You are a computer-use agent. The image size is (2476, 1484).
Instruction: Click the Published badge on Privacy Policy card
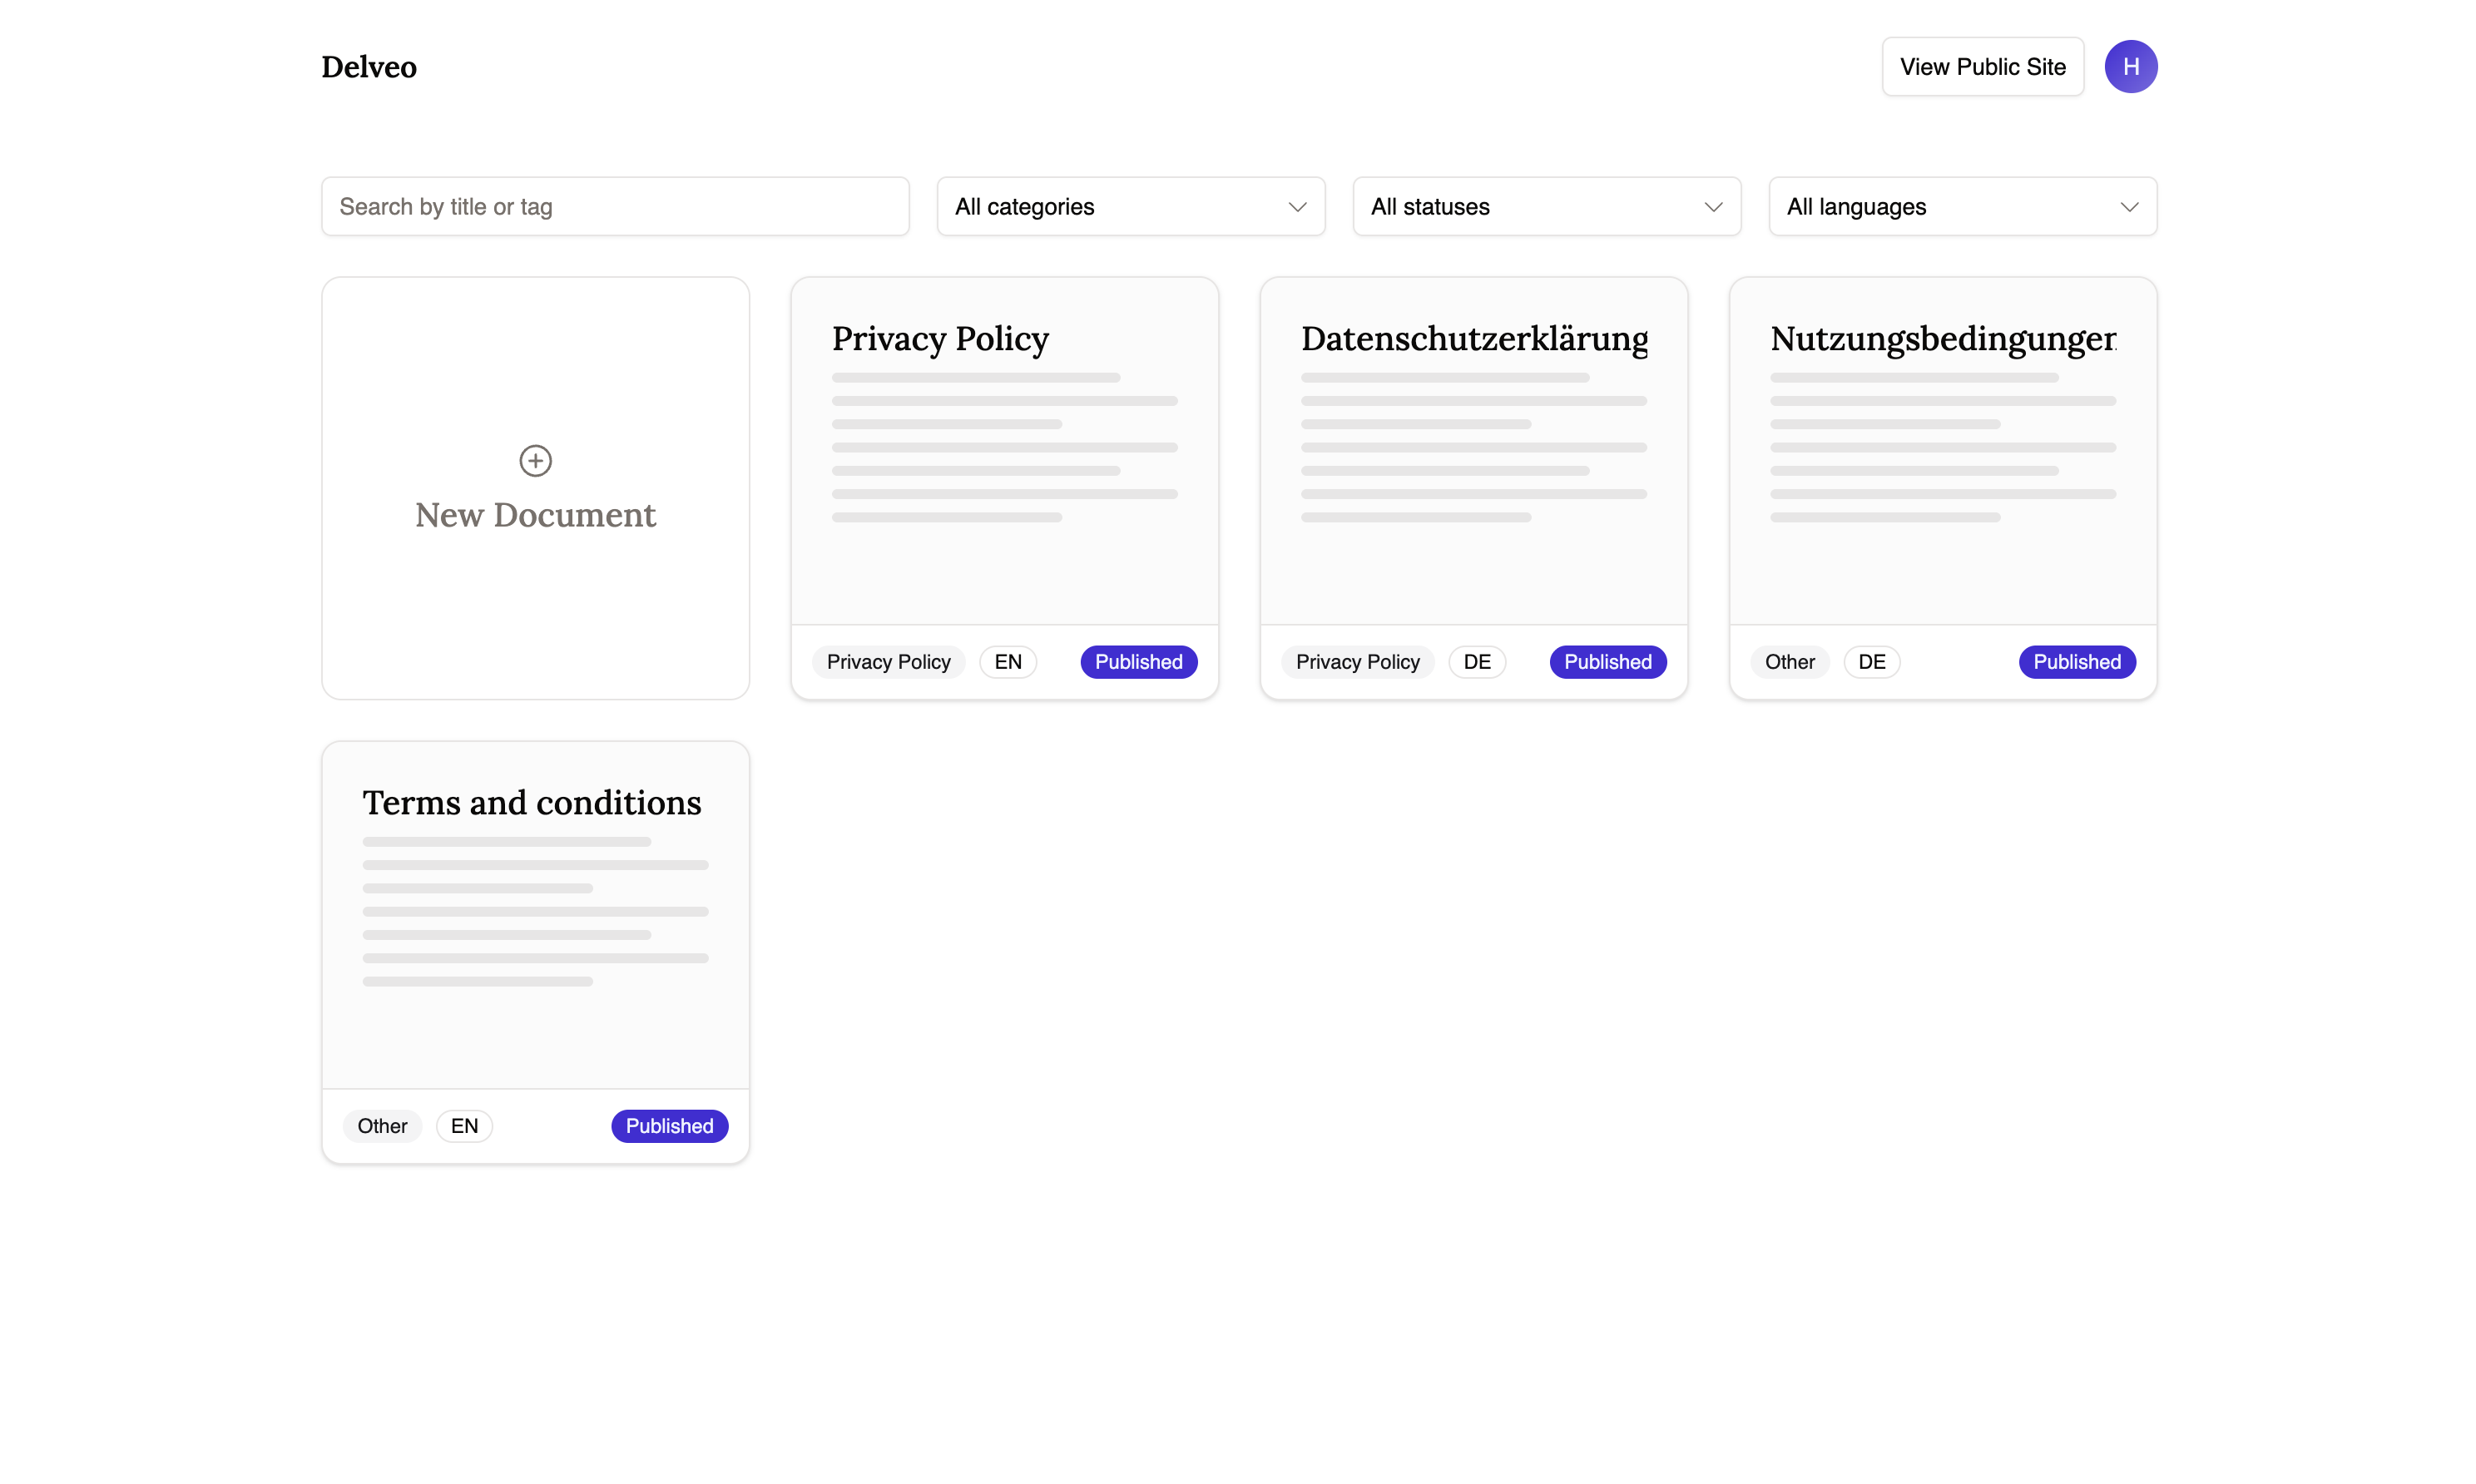(x=1138, y=662)
